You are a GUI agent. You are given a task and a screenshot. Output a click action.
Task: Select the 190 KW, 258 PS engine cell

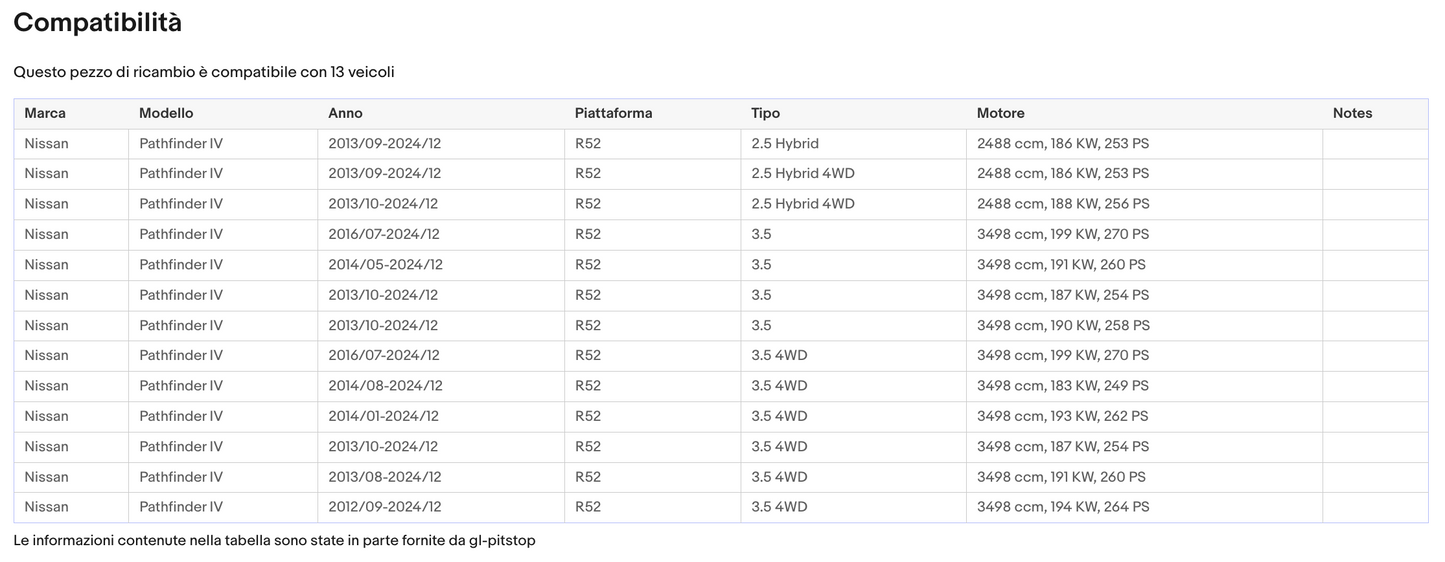coord(1063,326)
